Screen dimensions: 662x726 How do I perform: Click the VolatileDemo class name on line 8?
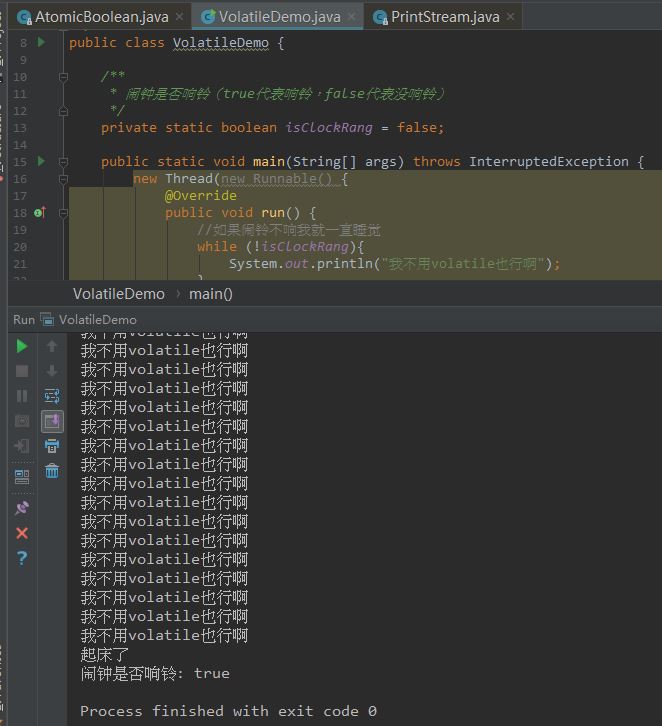(221, 43)
